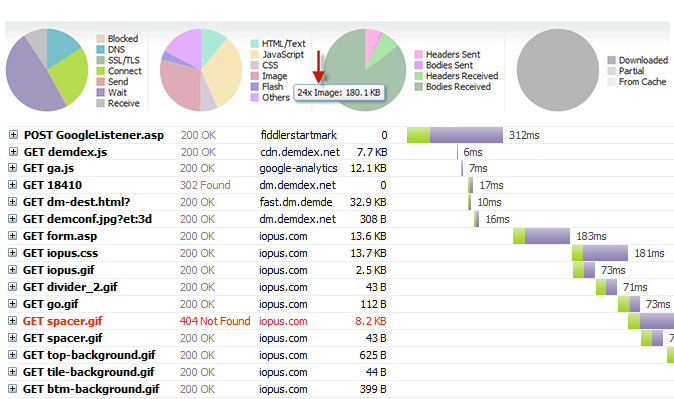Click the 'cdn.demdex.net' host cell
The height and width of the screenshot is (399, 674).
(300, 152)
